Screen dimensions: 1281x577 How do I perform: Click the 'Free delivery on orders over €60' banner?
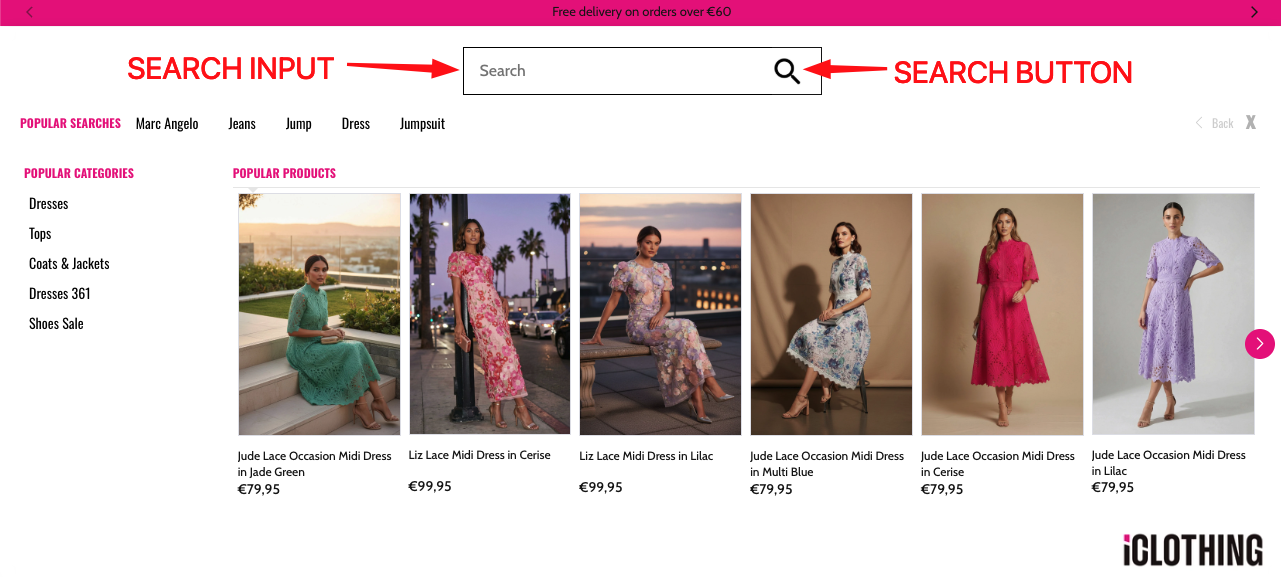(x=641, y=11)
